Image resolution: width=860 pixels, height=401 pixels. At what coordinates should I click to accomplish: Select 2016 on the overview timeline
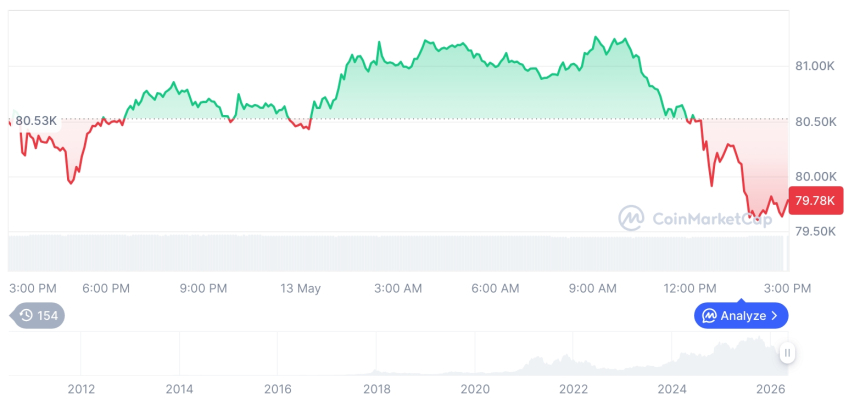coord(278,389)
